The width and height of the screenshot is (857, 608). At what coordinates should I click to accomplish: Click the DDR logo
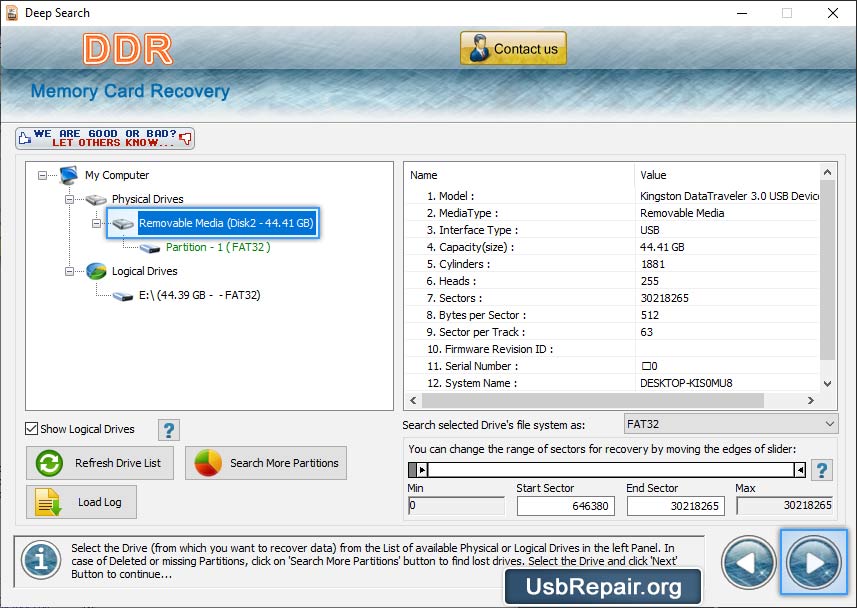click(128, 49)
